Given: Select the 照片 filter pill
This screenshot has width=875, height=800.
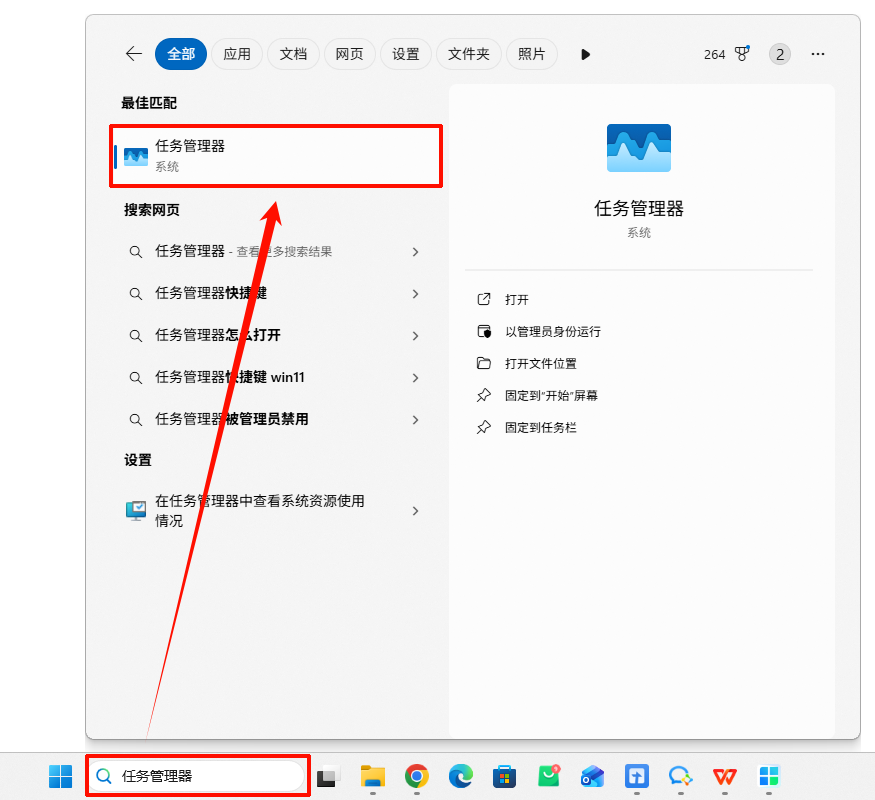Looking at the screenshot, I should pos(532,54).
